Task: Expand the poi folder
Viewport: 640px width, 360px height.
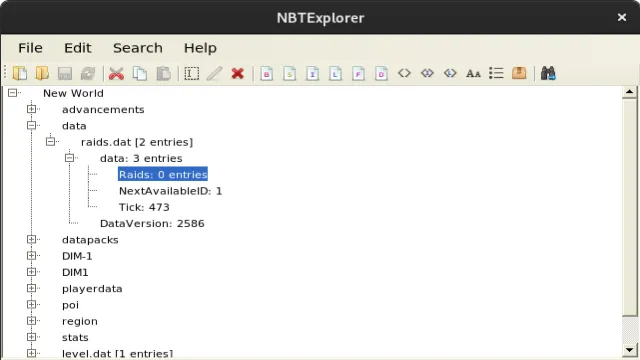Action: click(31, 304)
